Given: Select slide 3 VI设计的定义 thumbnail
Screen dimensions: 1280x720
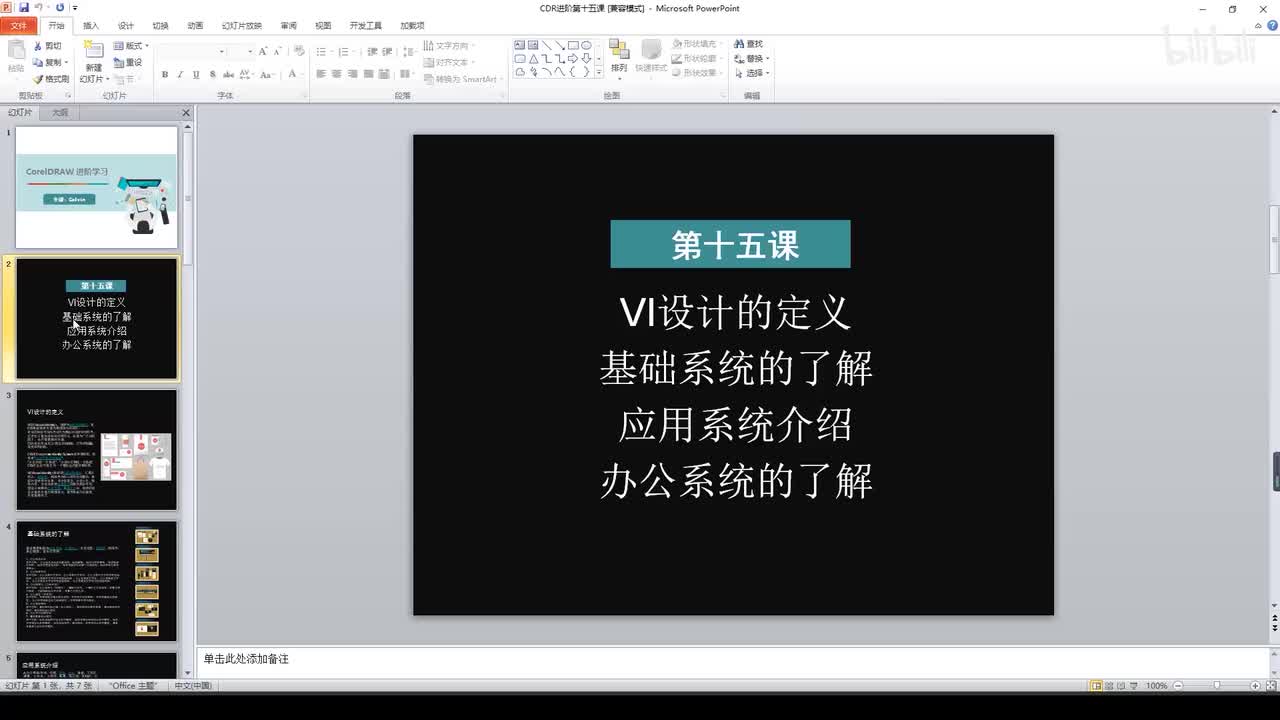Looking at the screenshot, I should click(97, 450).
